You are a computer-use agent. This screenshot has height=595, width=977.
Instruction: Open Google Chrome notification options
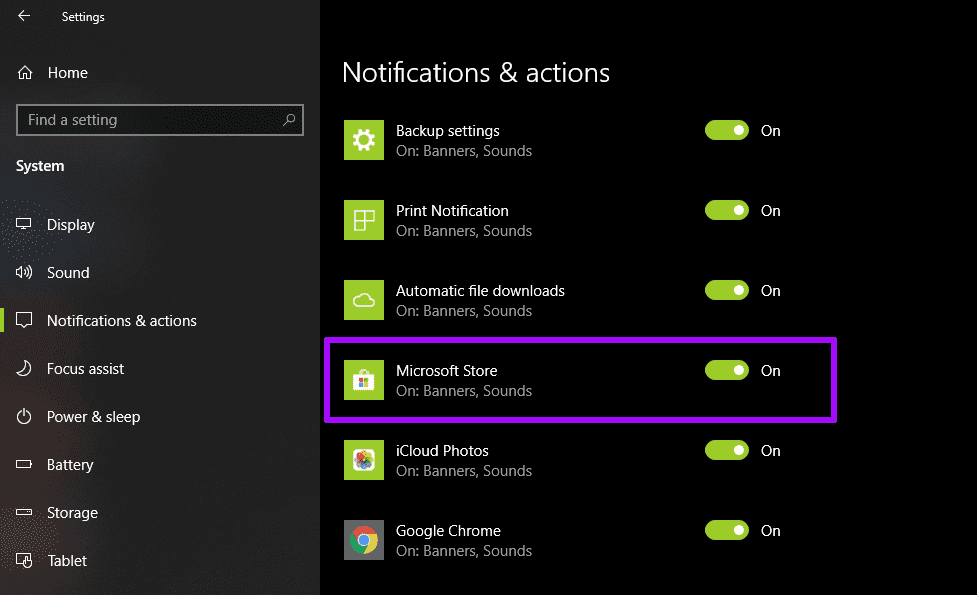[448, 530]
